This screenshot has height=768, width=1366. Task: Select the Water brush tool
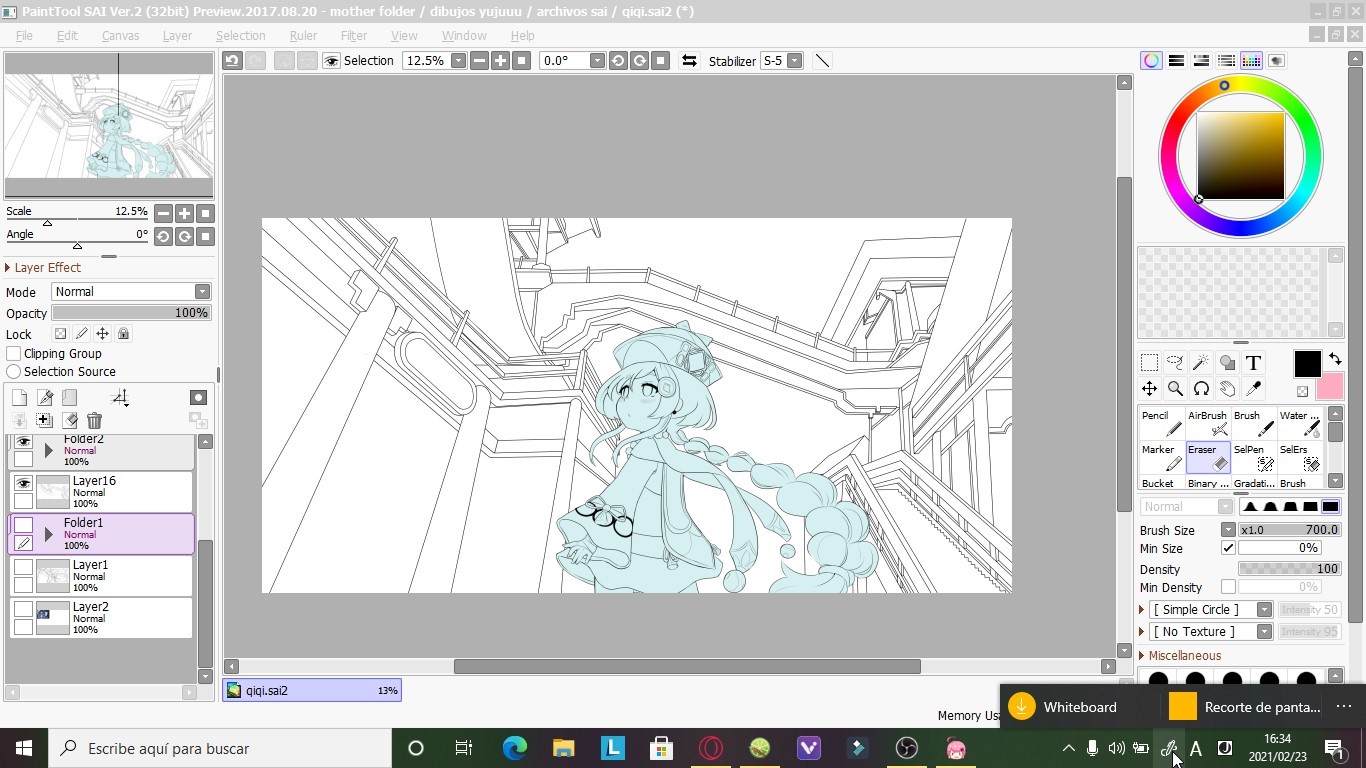click(1299, 423)
